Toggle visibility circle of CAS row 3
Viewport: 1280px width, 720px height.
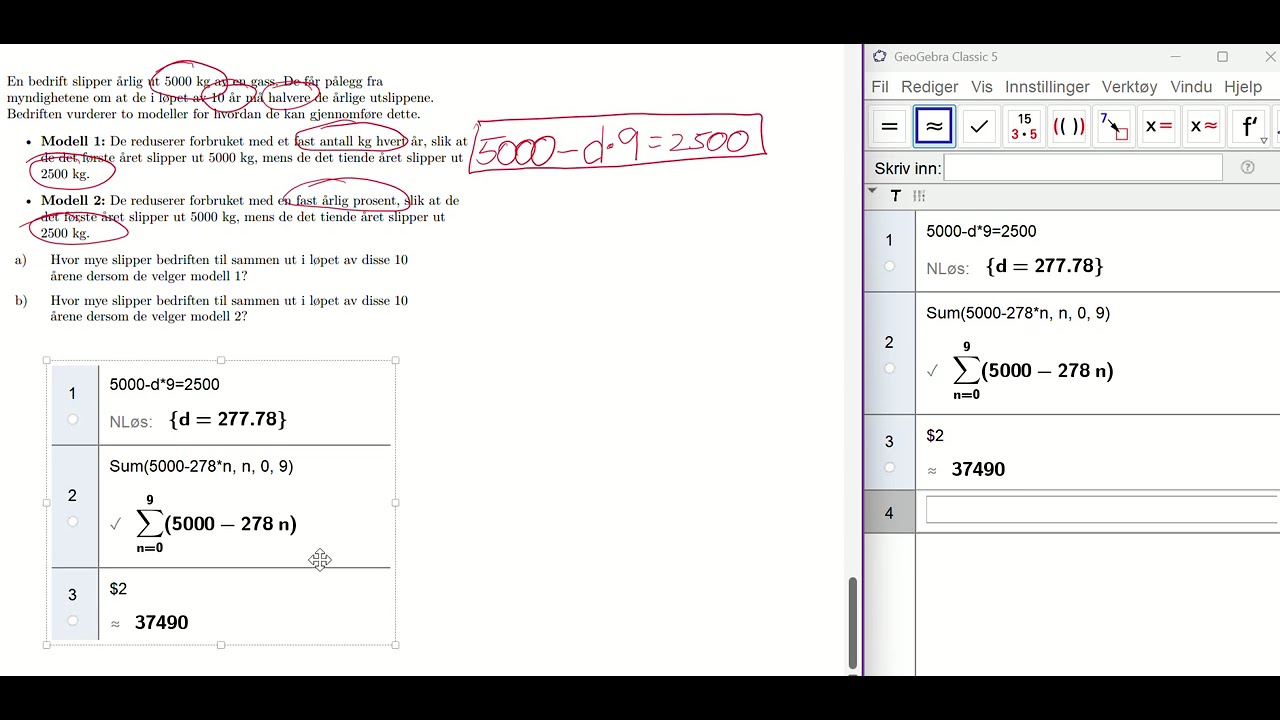[x=889, y=467]
